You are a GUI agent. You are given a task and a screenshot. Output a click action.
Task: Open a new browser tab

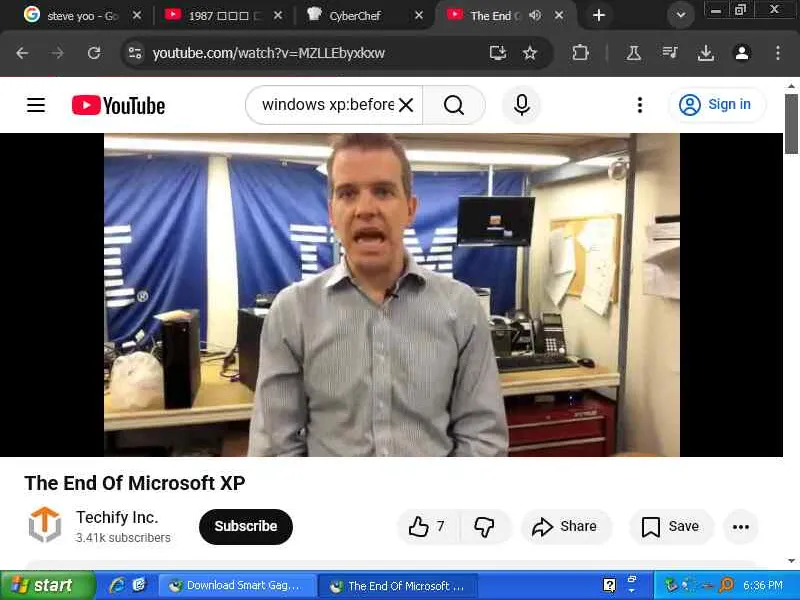[x=599, y=15]
